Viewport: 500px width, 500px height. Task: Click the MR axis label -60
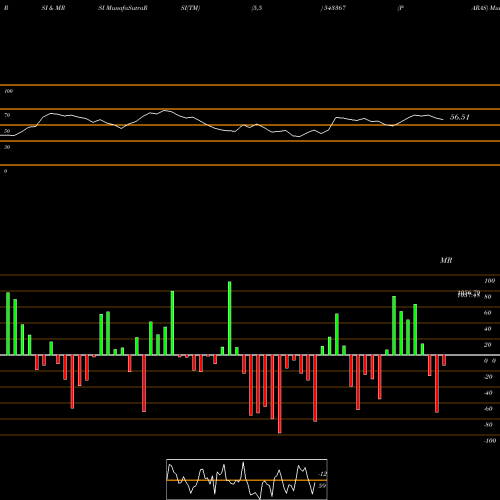click(488, 409)
